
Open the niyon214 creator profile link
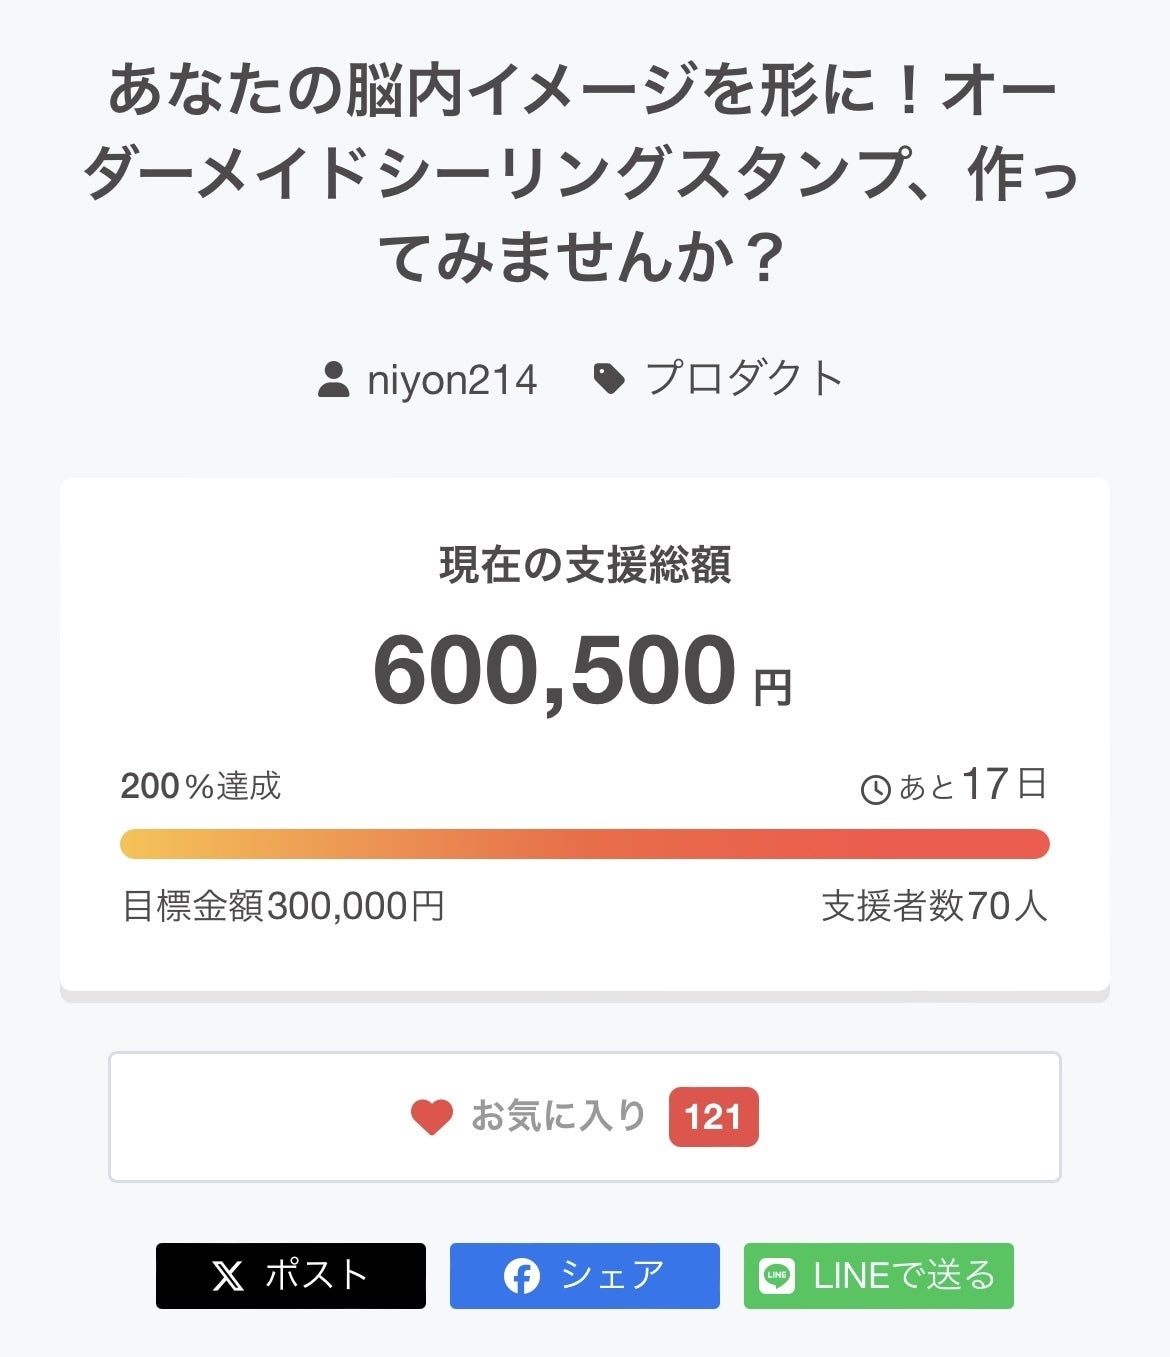[452, 380]
